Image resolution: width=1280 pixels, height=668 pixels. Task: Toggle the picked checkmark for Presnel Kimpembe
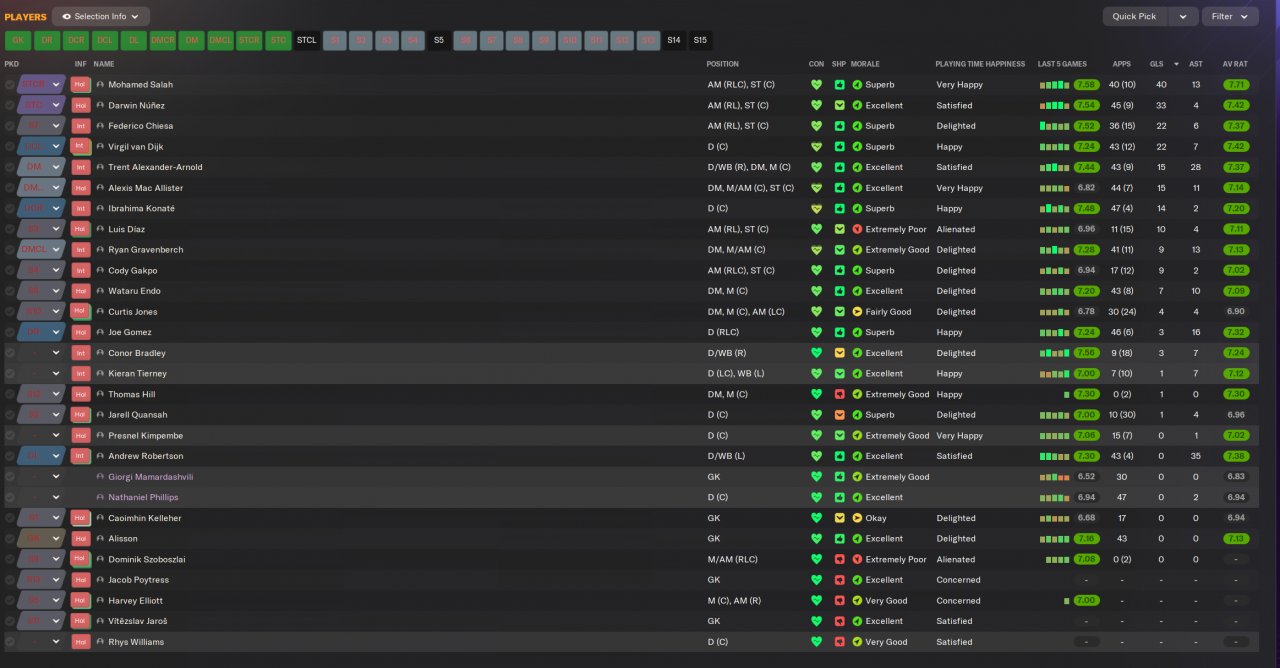10,436
